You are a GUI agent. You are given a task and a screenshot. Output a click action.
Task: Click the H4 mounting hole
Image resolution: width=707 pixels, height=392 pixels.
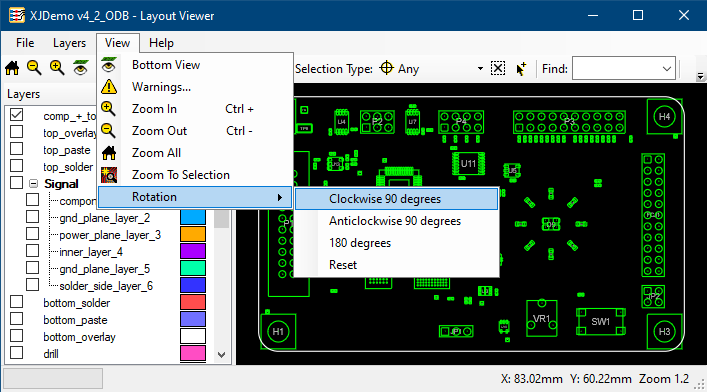pyautogui.click(x=664, y=117)
